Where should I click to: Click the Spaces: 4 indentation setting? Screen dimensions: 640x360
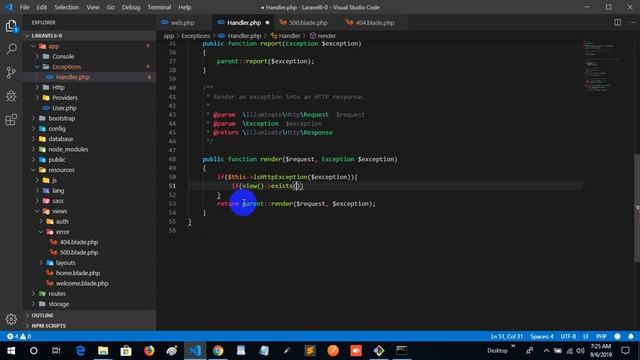(x=542, y=336)
